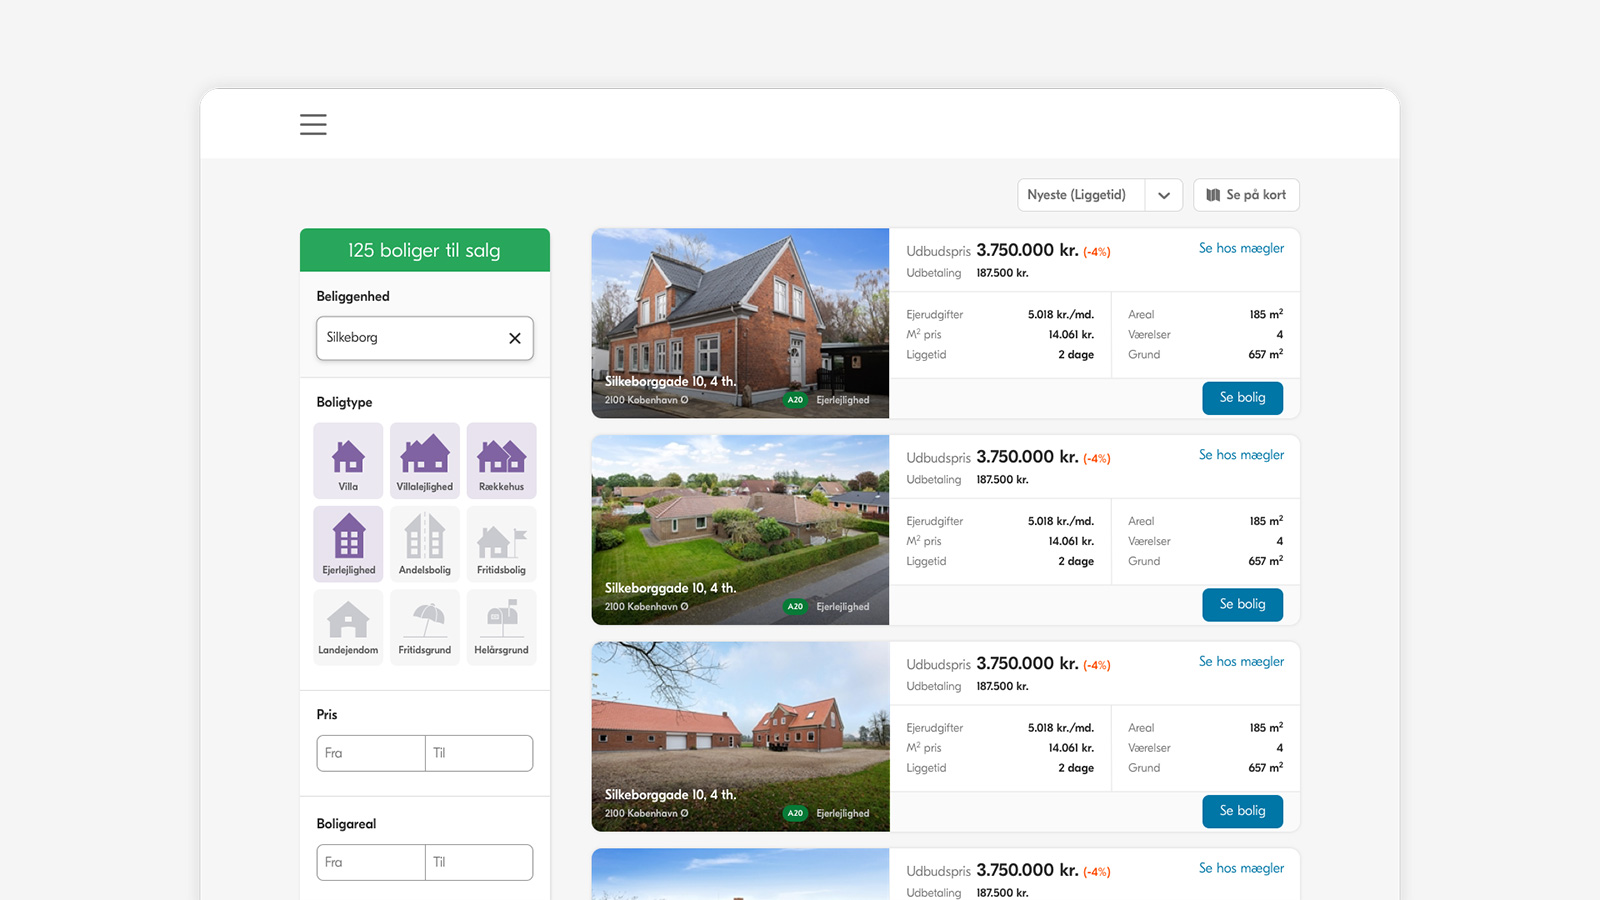Click the 125 boliger til salg header
This screenshot has width=1600, height=900.
click(x=425, y=250)
